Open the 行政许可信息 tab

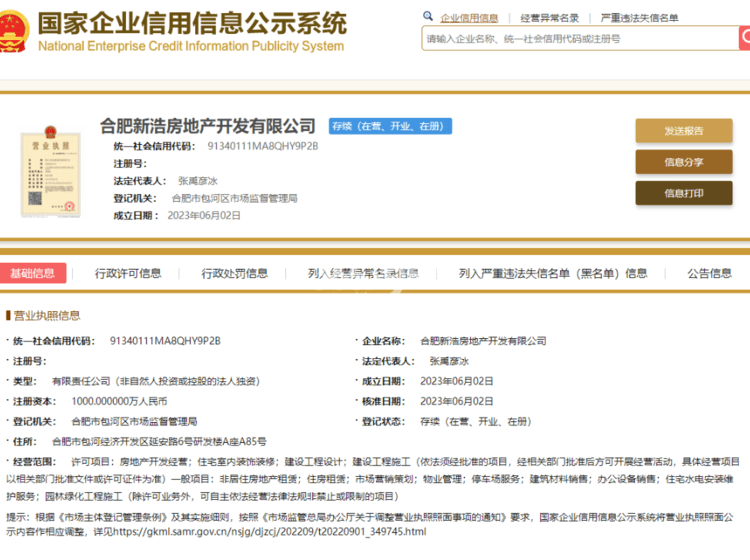(x=128, y=273)
